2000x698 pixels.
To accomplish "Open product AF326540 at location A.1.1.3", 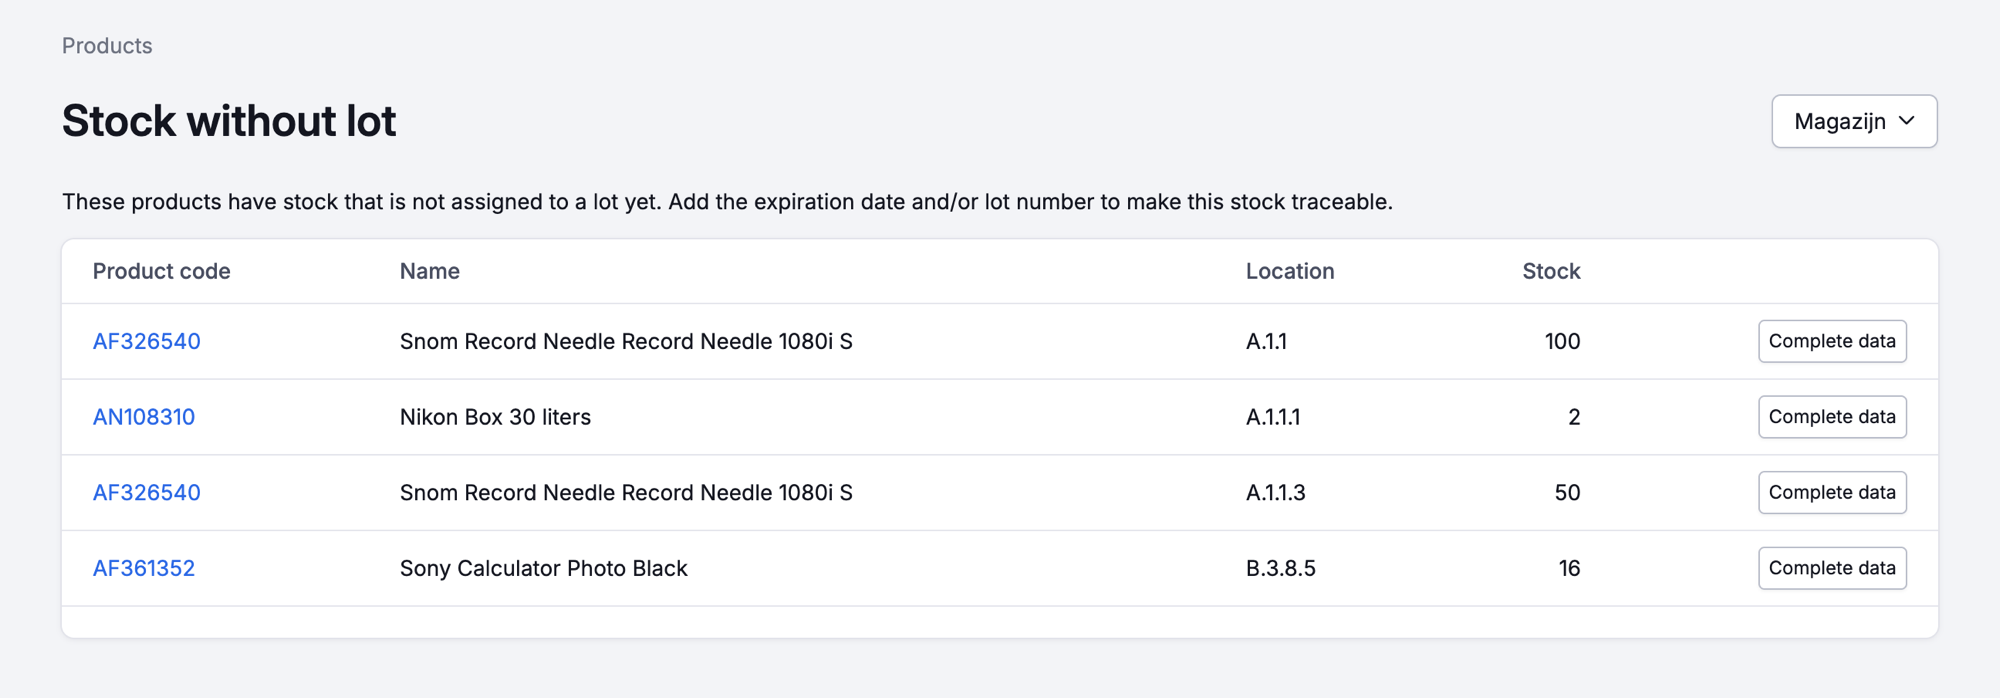I will tap(146, 492).
